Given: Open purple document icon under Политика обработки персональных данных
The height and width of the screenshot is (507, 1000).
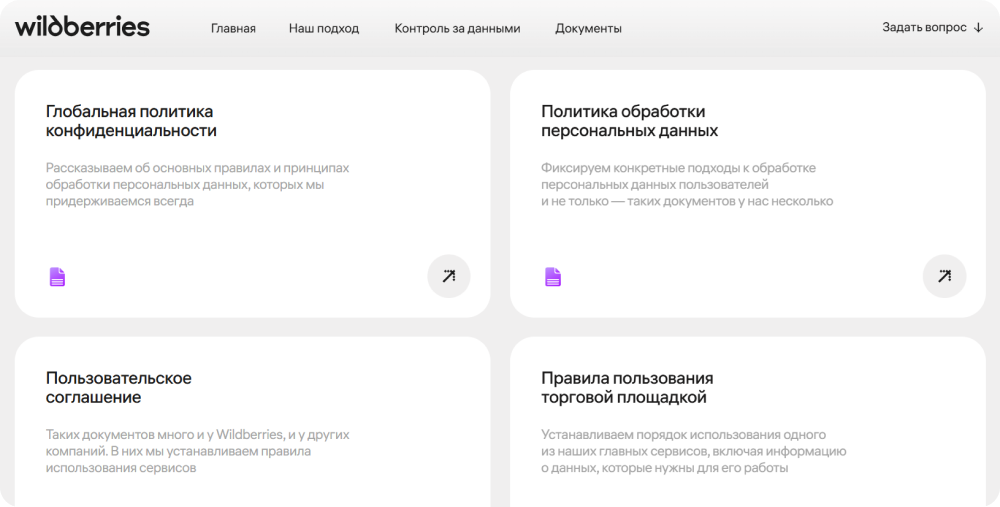Looking at the screenshot, I should [x=553, y=277].
